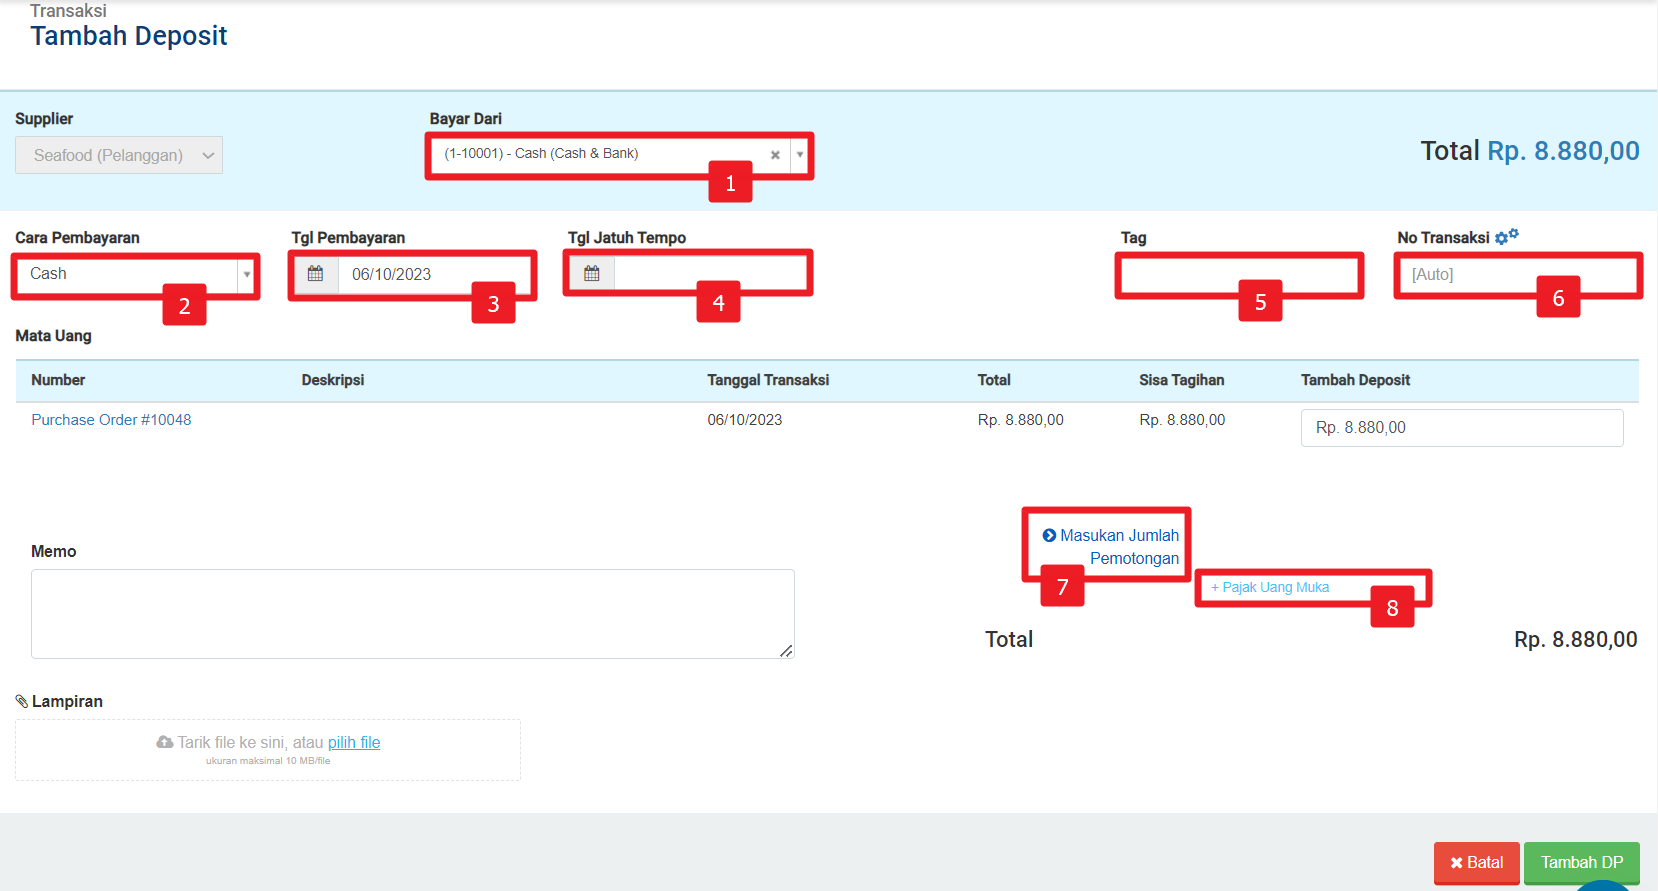Image resolution: width=1658 pixels, height=891 pixels.
Task: Click the cloud upload icon
Action: point(165,742)
